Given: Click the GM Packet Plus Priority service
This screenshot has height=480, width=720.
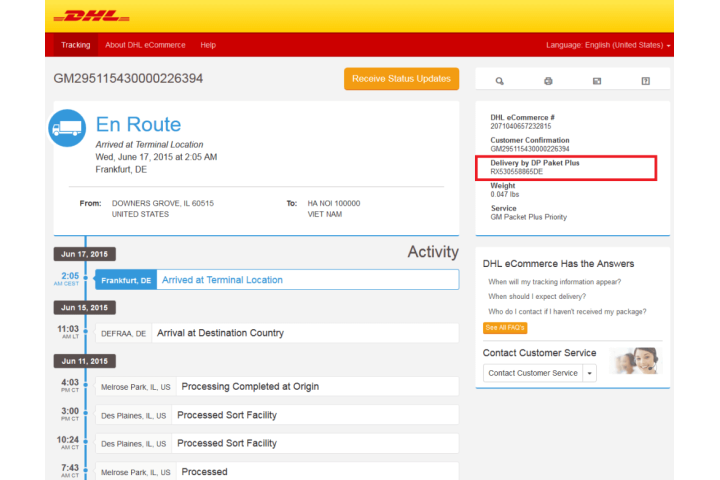Looking at the screenshot, I should [x=529, y=217].
